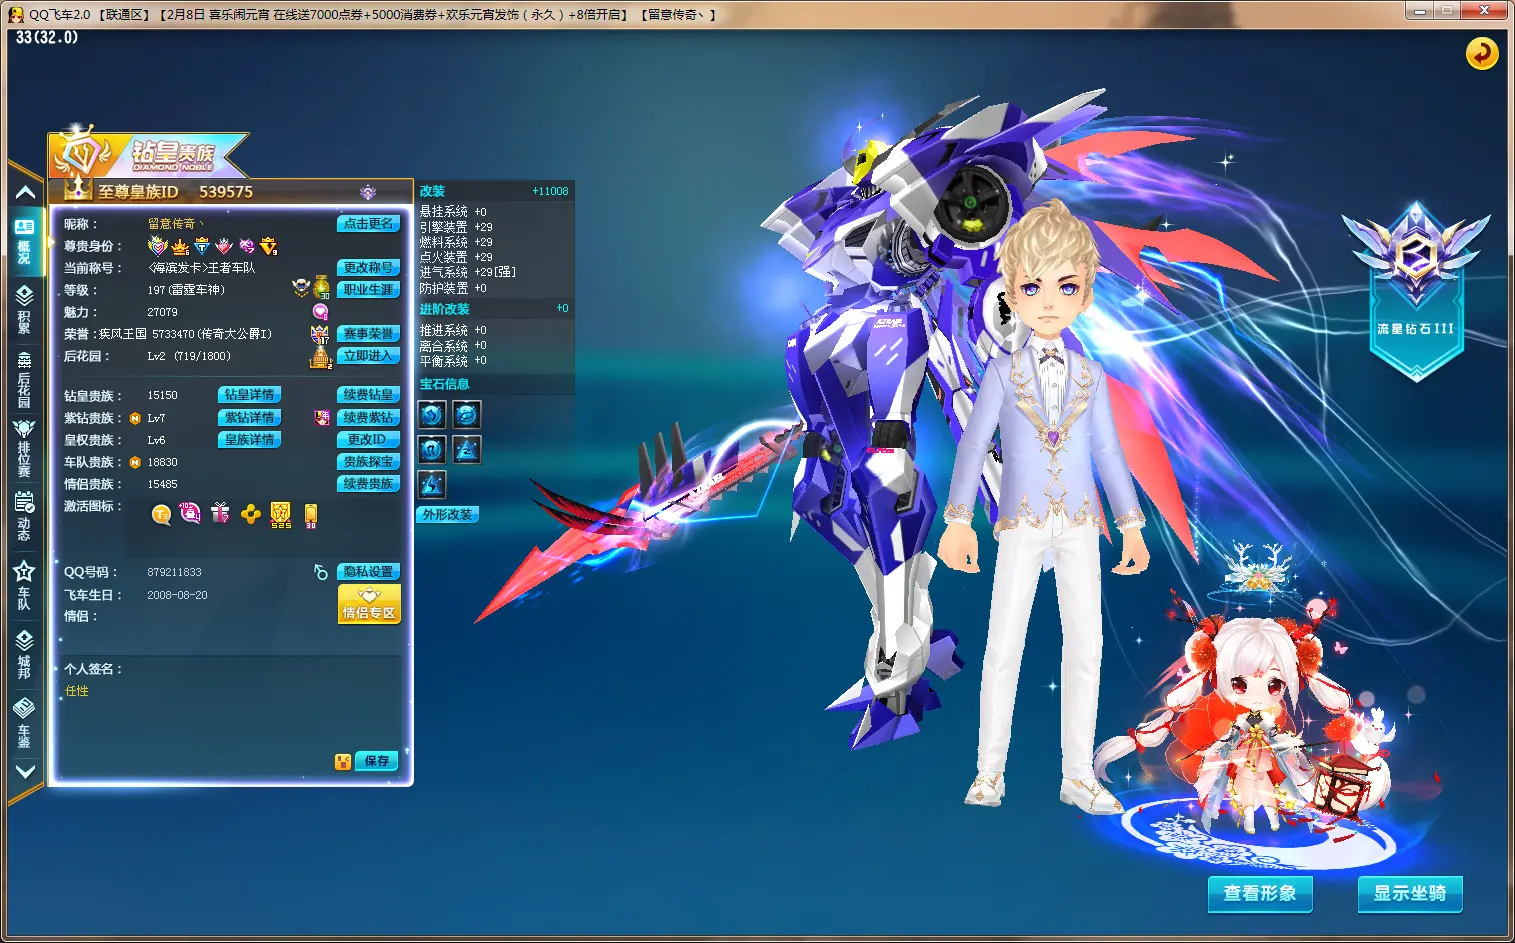
Task: Click the 525 shield activation icon
Action: coord(281,515)
